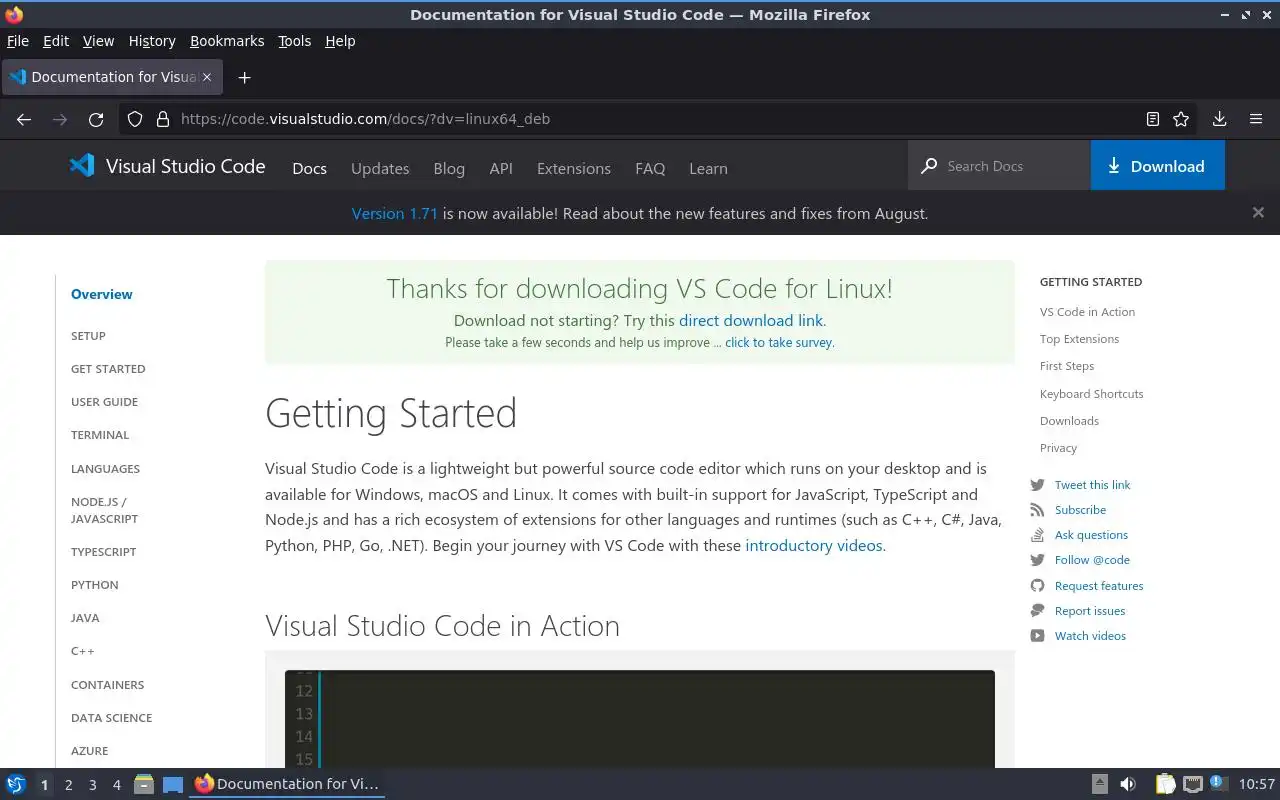Click the notification icon with blue badge in tray

[x=1217, y=783]
